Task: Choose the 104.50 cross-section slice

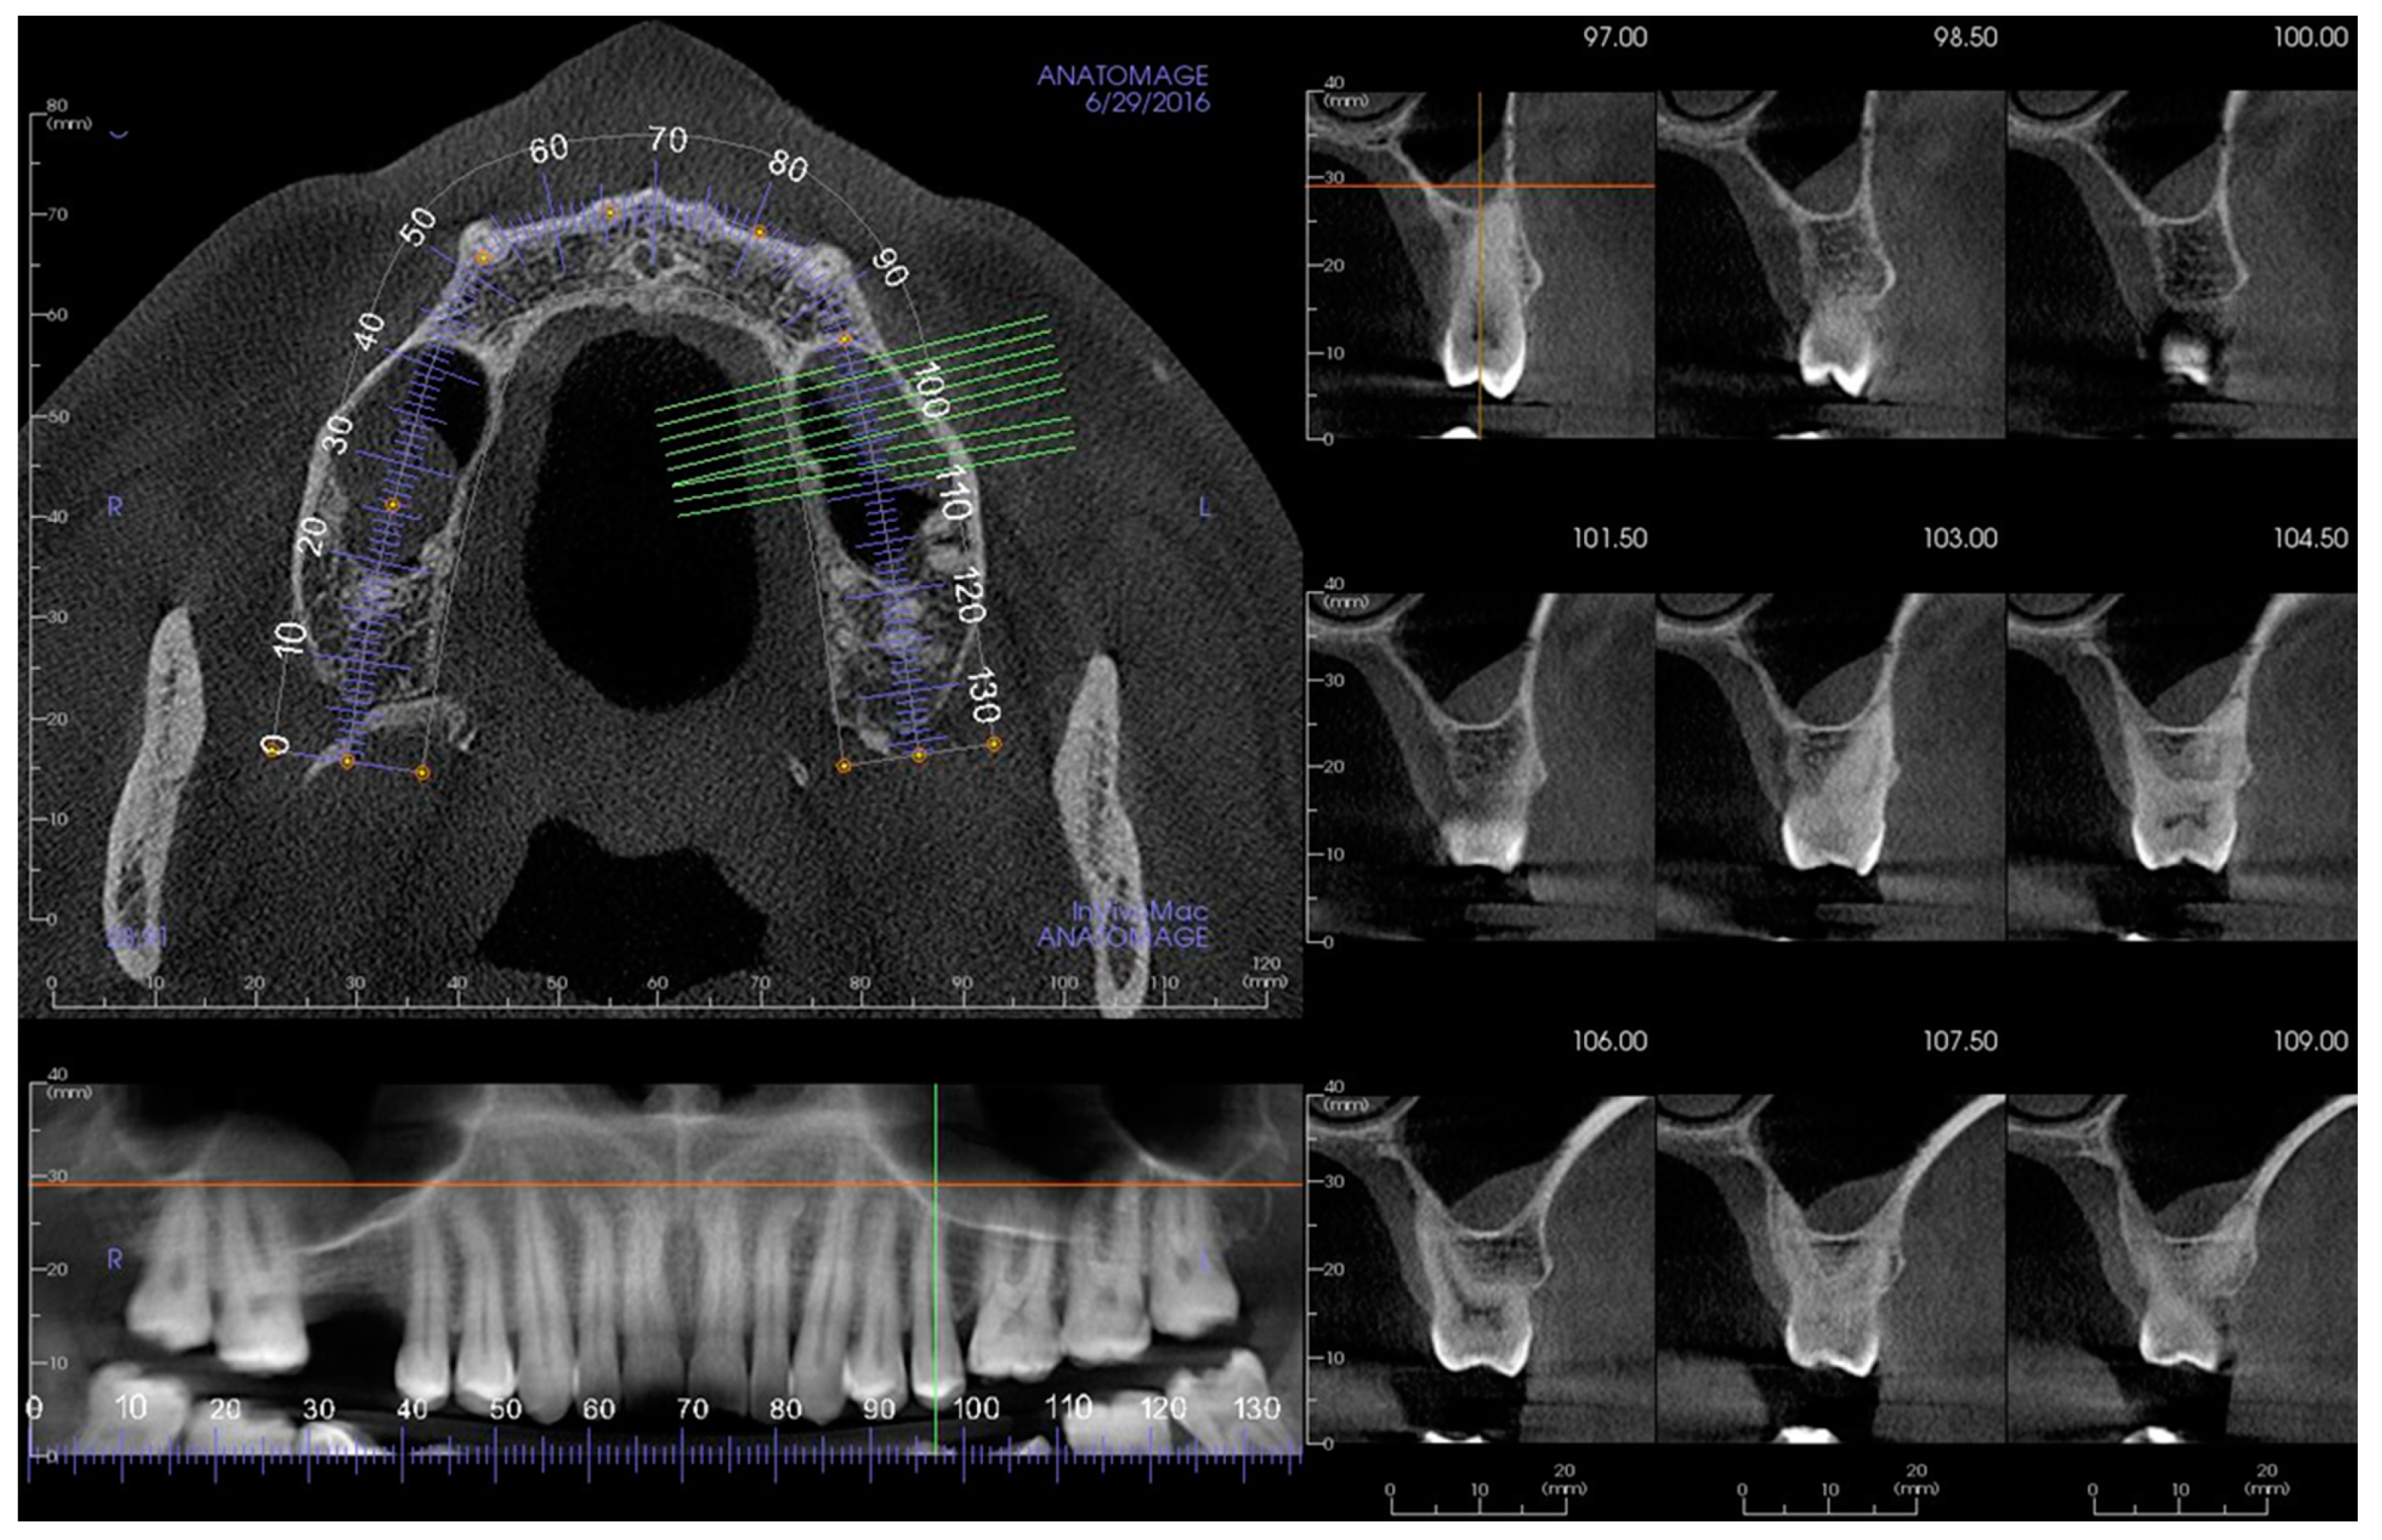Action: coord(2181,767)
